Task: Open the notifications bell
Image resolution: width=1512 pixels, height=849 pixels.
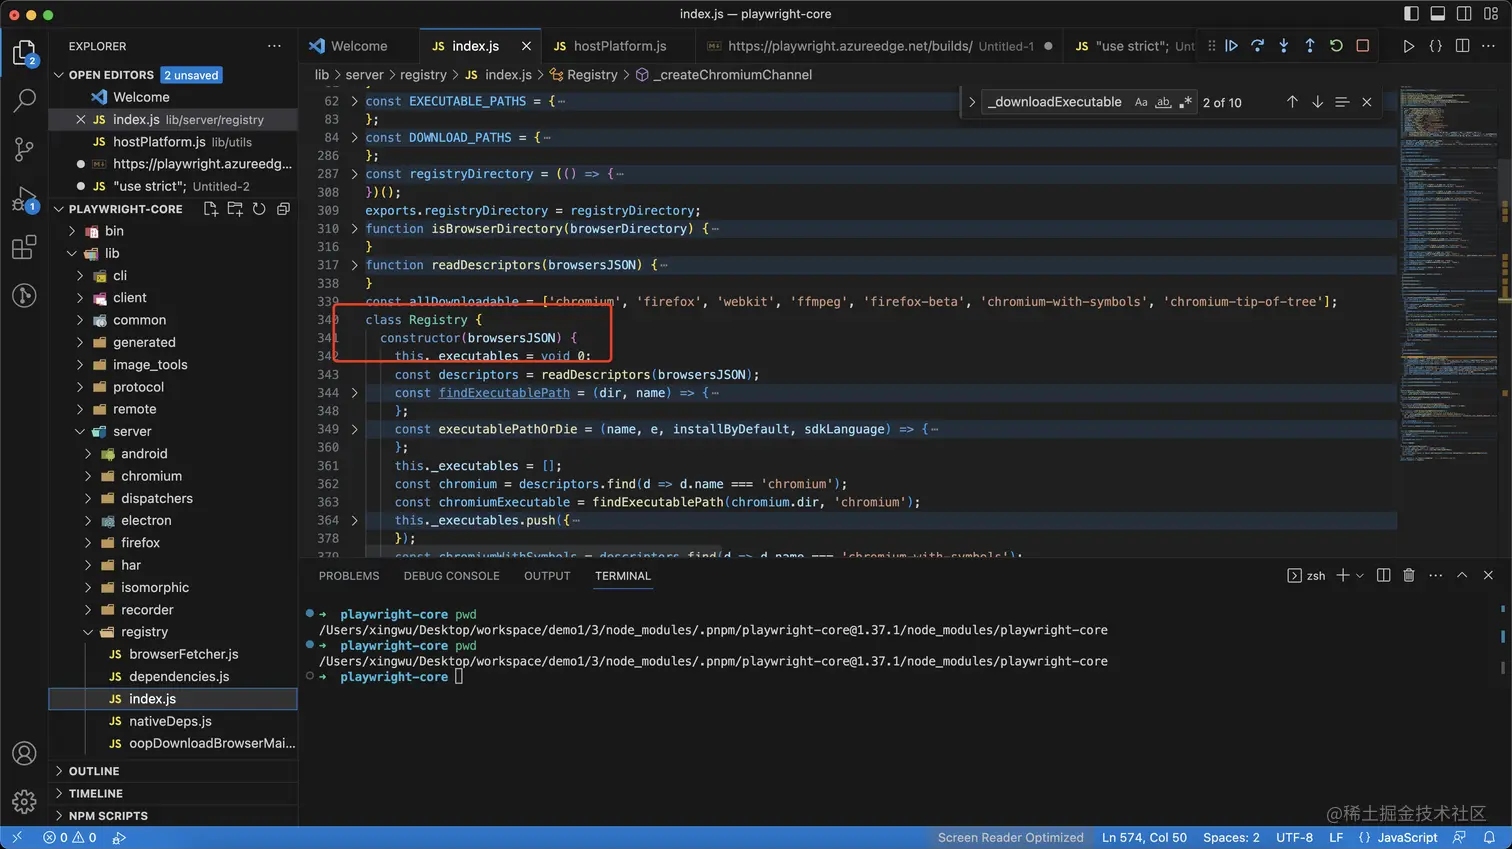Action: click(1489, 838)
